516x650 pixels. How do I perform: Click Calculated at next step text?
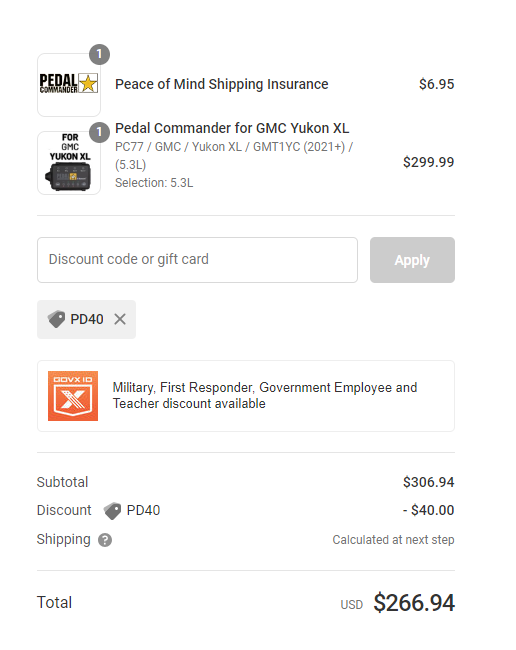(393, 540)
